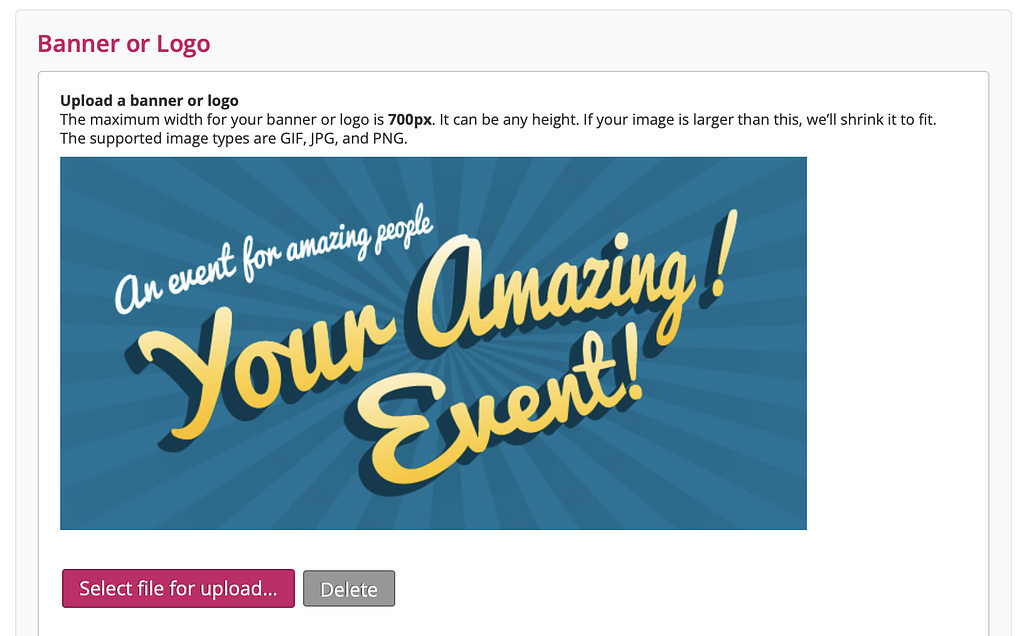This screenshot has height=636, width=1024.
Task: Click the 'we'll shrink it to fit' text
Action: pos(862,119)
